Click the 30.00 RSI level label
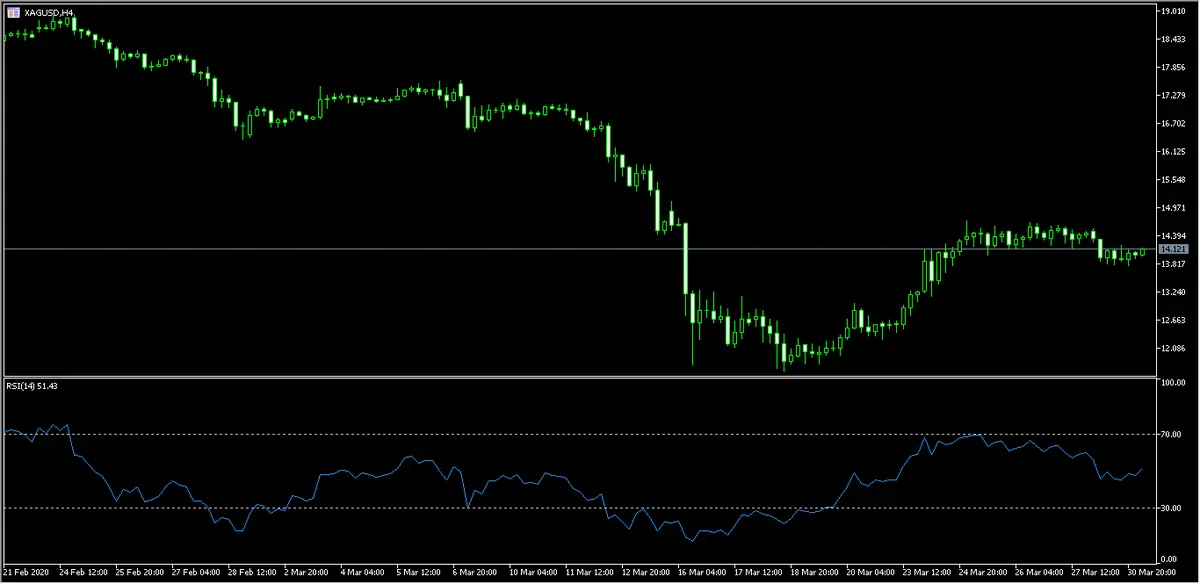This screenshot has width=1200, height=584. point(1172,508)
